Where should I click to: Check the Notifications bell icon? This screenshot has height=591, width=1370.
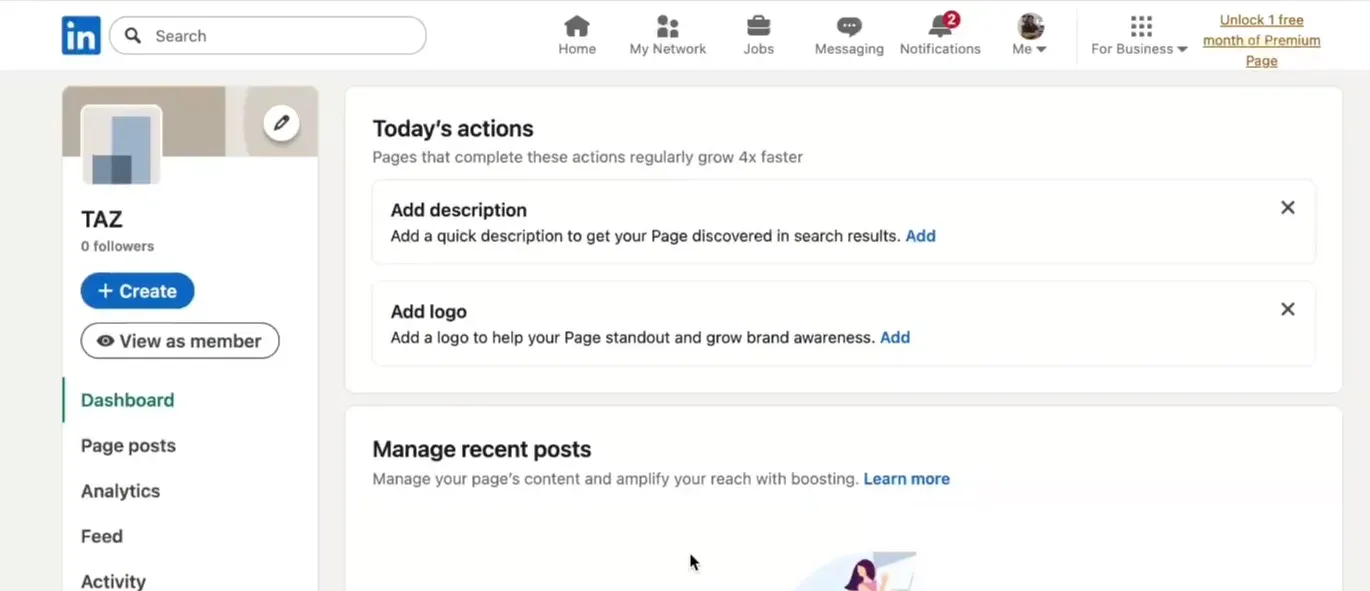tap(940, 27)
